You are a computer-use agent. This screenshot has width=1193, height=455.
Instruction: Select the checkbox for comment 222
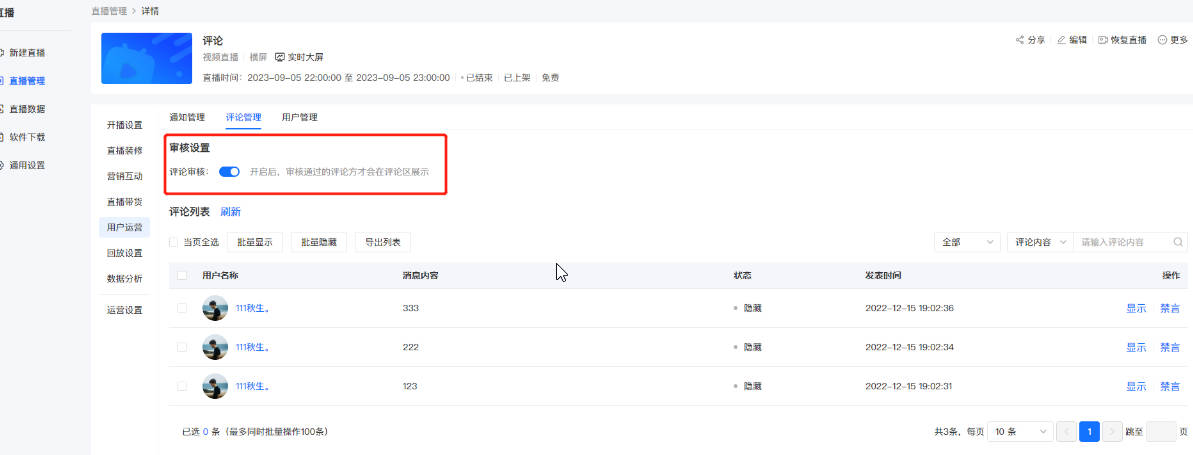182,347
